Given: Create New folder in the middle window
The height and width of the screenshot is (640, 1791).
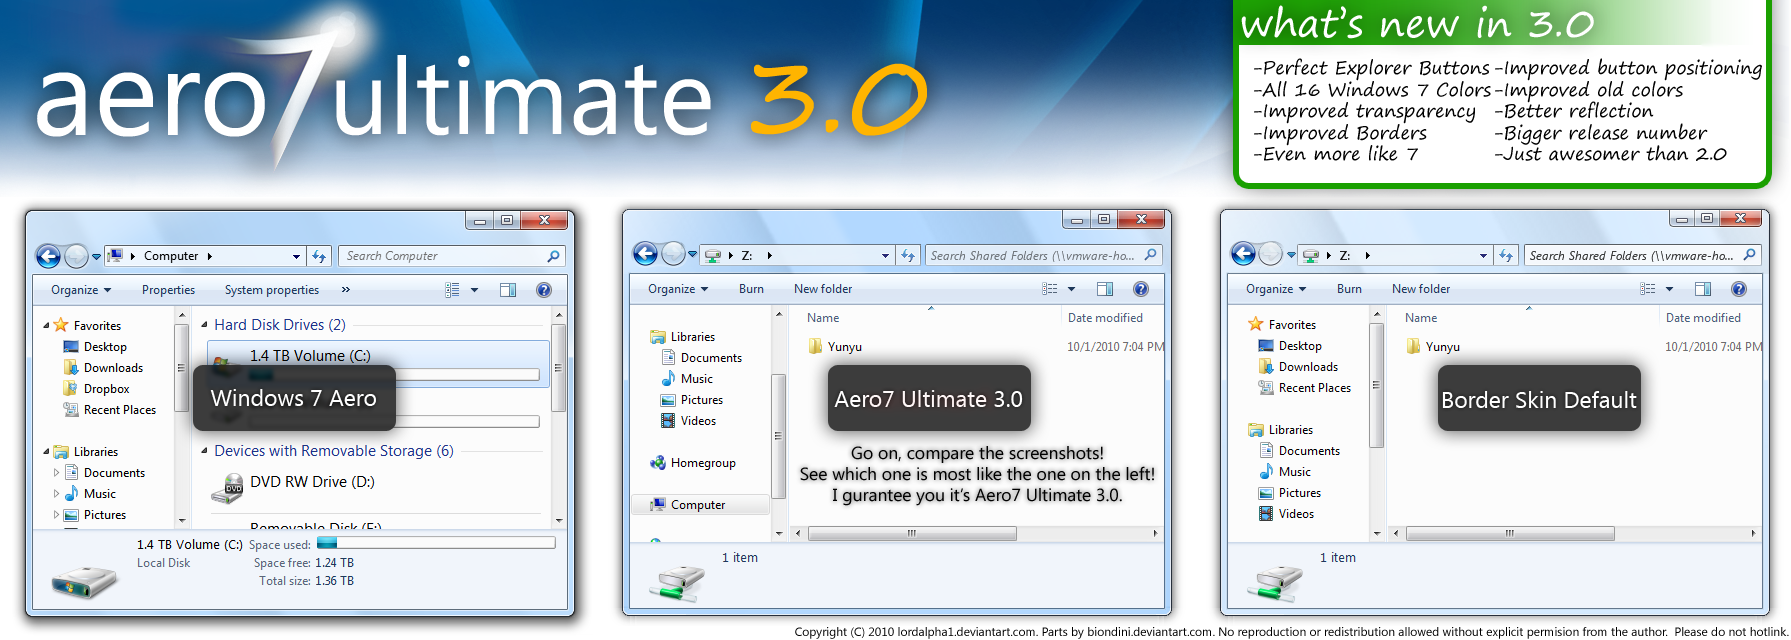Looking at the screenshot, I should 823,289.
